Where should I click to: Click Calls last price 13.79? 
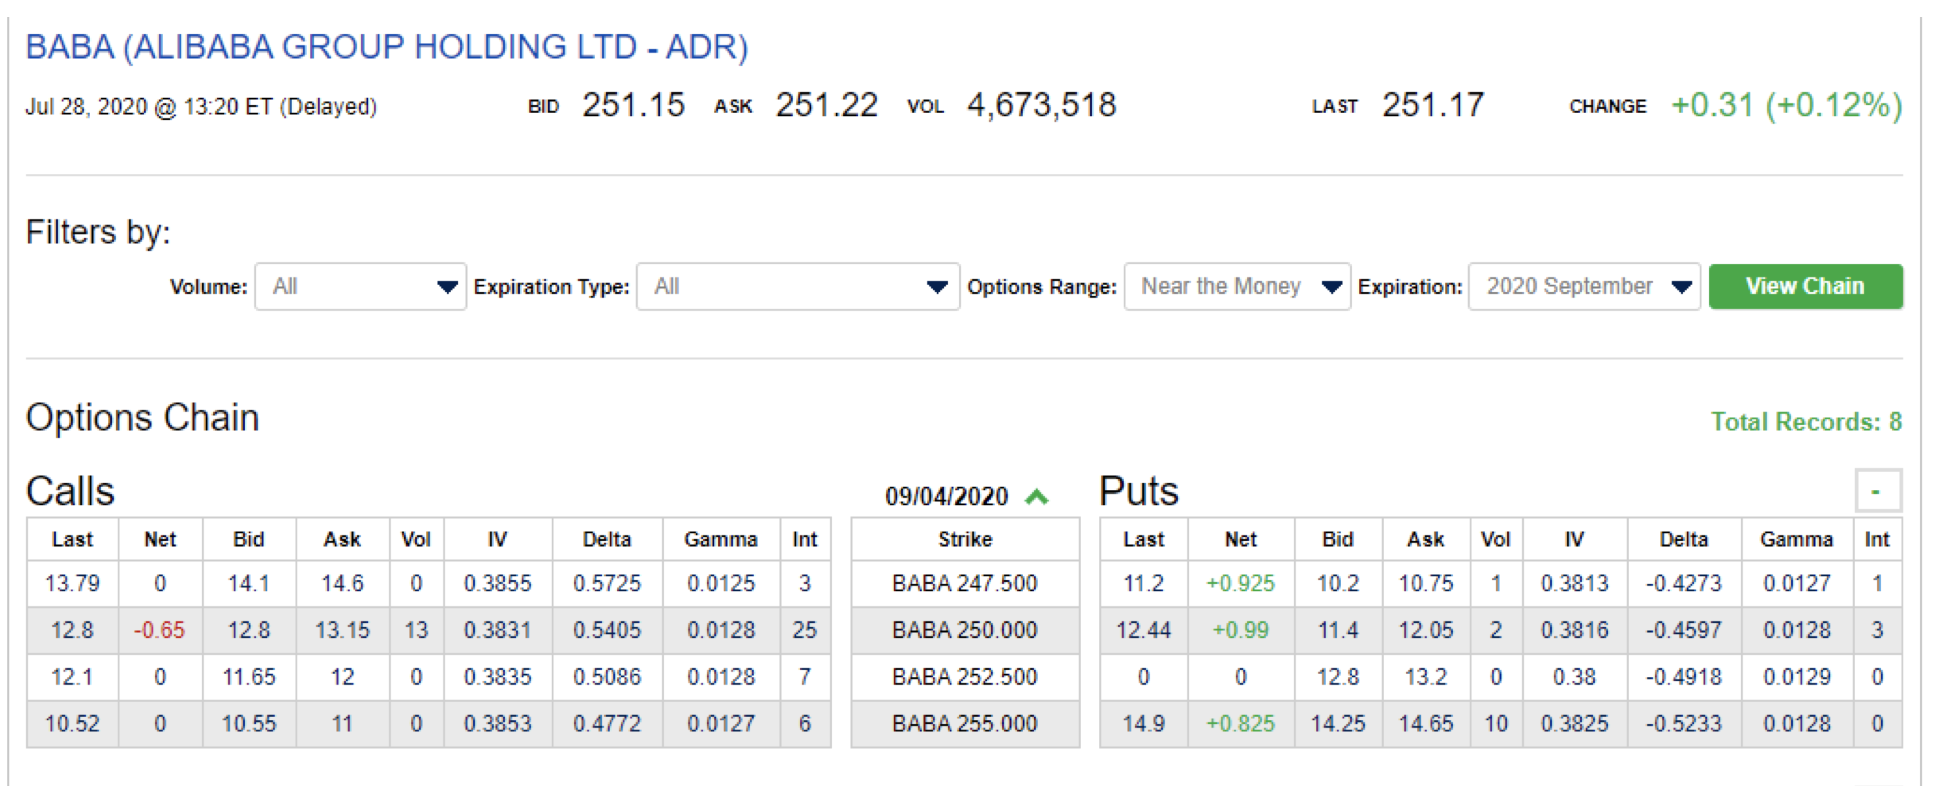coord(72,583)
